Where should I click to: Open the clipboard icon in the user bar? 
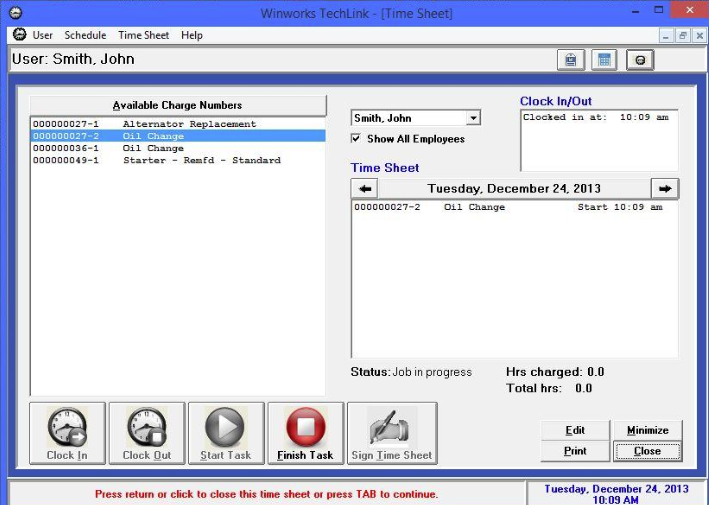tap(571, 60)
